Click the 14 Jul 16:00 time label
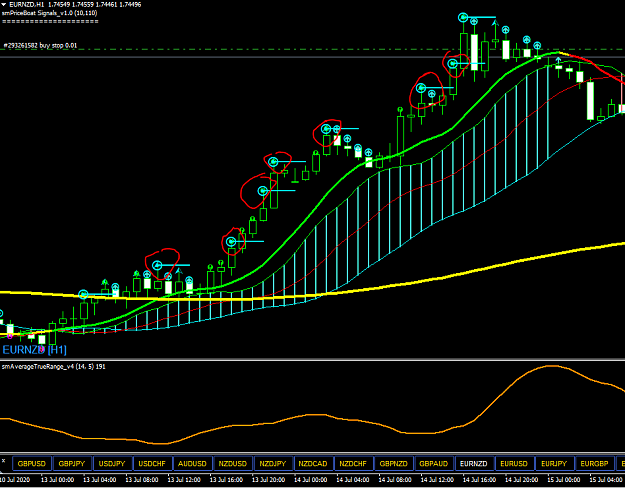The width and height of the screenshot is (625, 488). [x=480, y=480]
